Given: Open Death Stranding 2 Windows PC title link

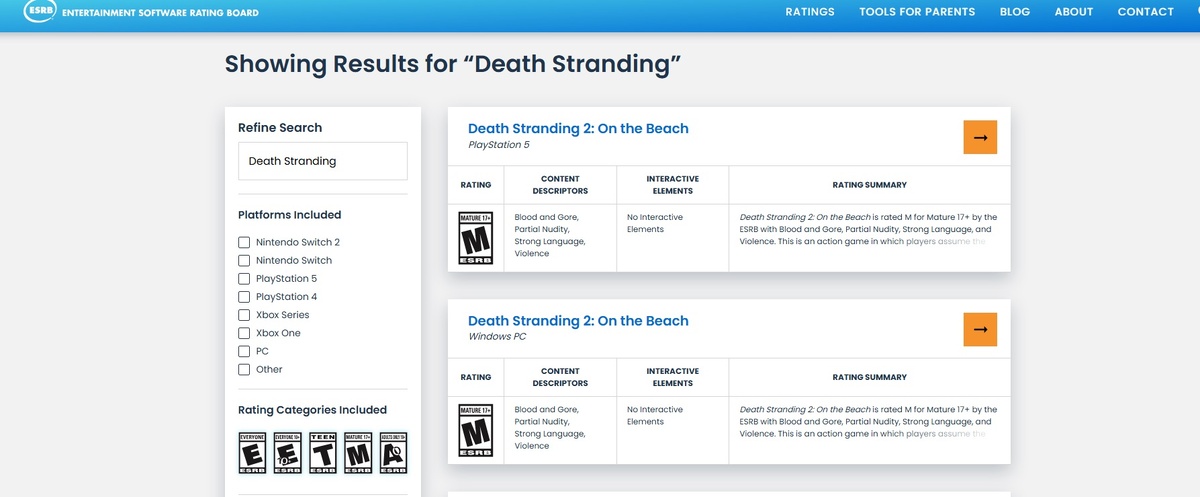Looking at the screenshot, I should (578, 321).
